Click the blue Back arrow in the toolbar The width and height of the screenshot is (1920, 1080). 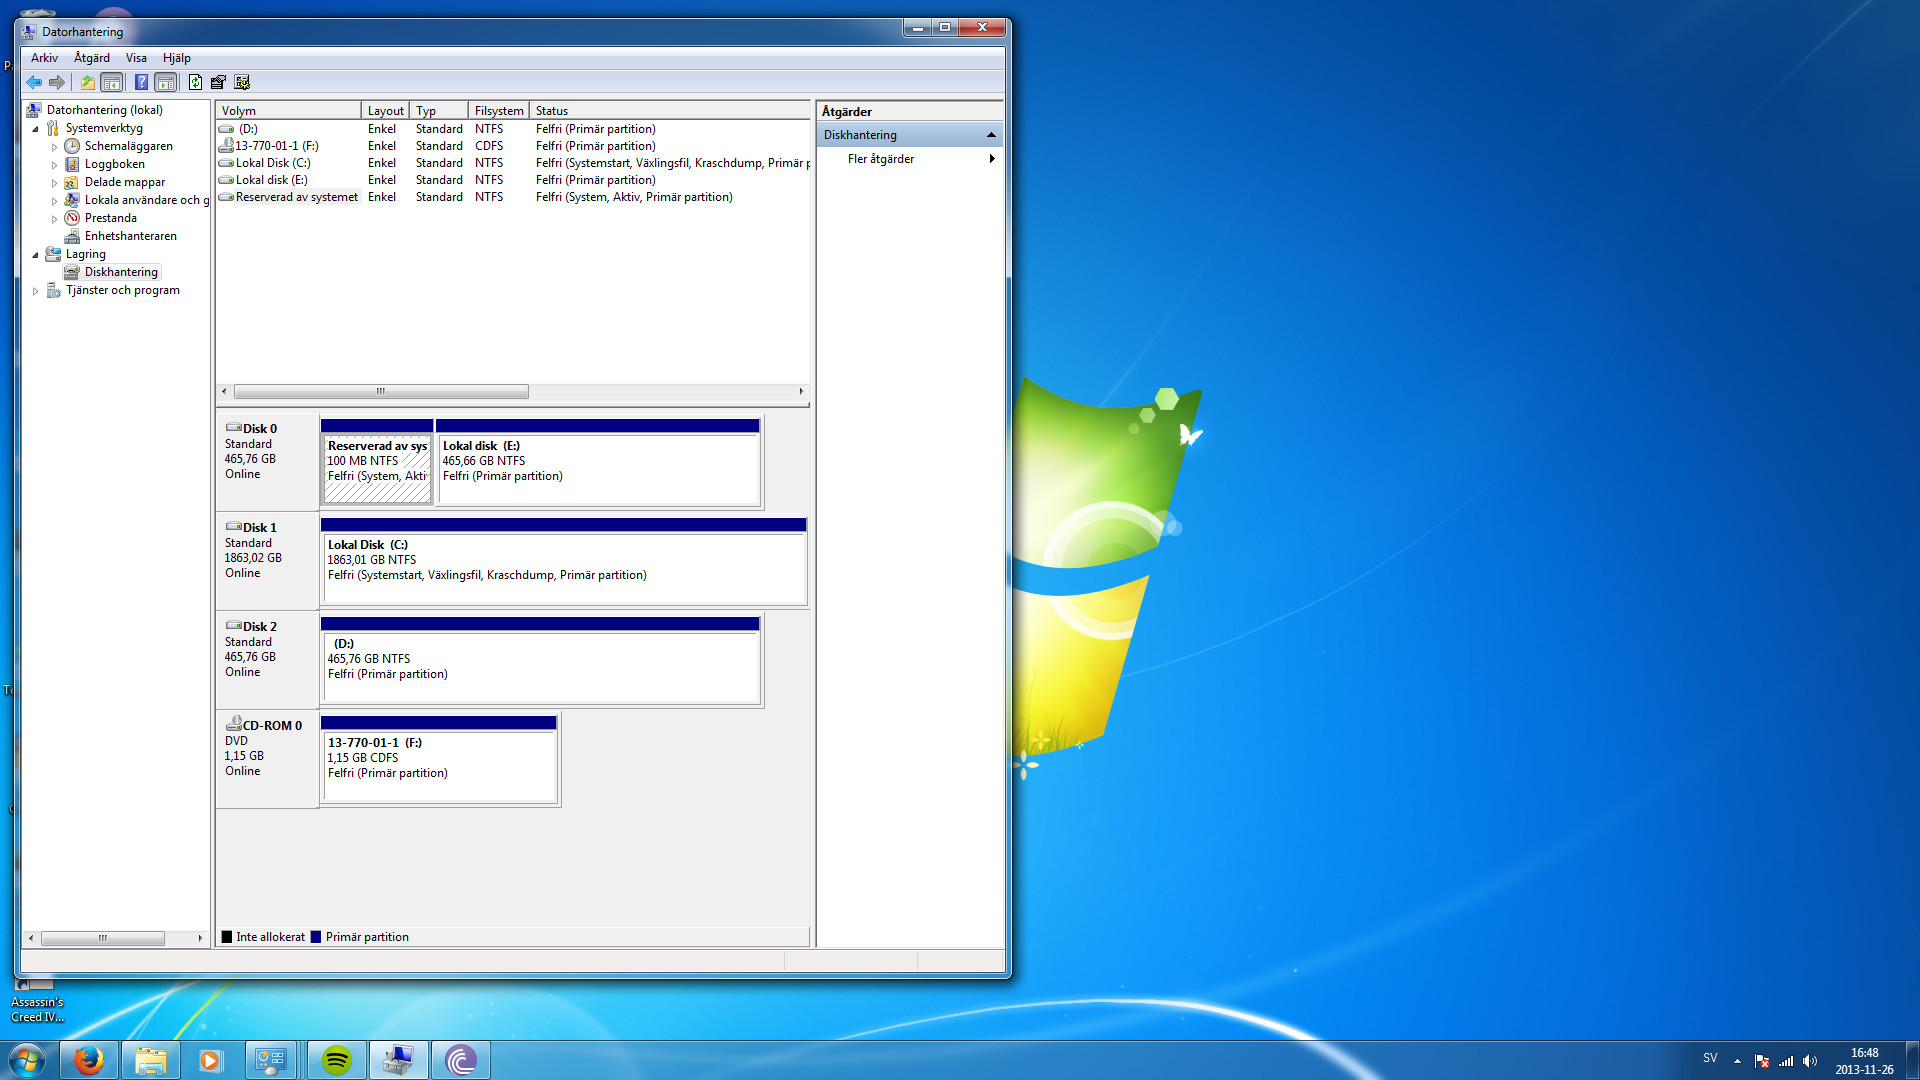coord(34,82)
